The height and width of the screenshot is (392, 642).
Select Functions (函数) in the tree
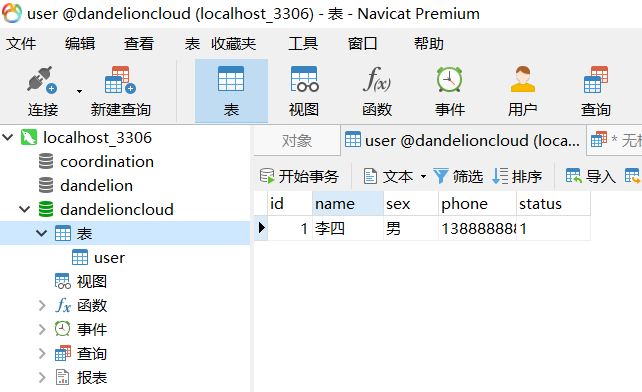[x=92, y=306]
